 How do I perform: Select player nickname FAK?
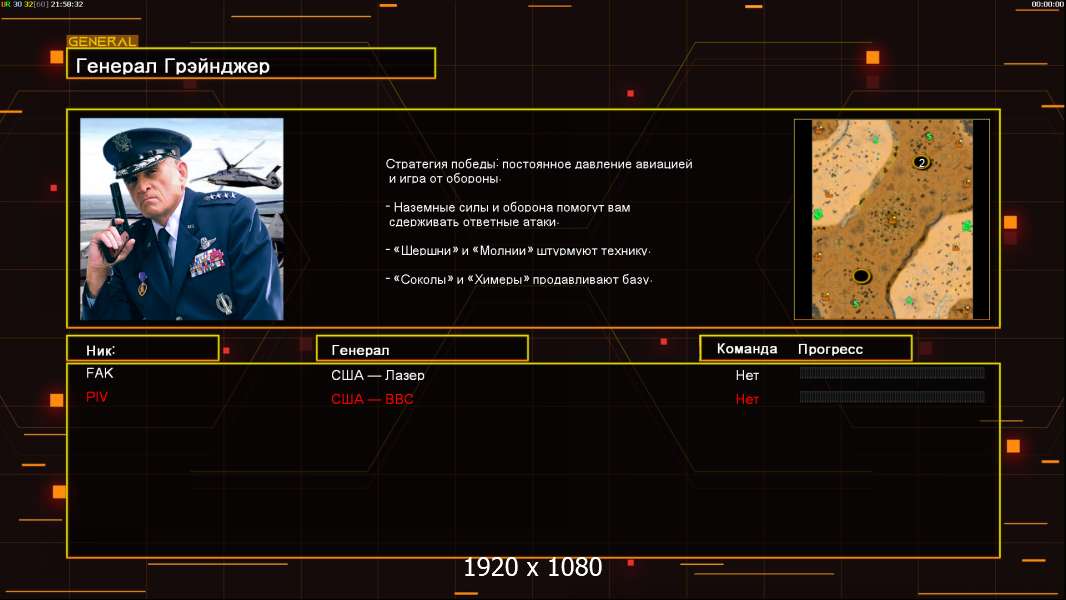(100, 373)
